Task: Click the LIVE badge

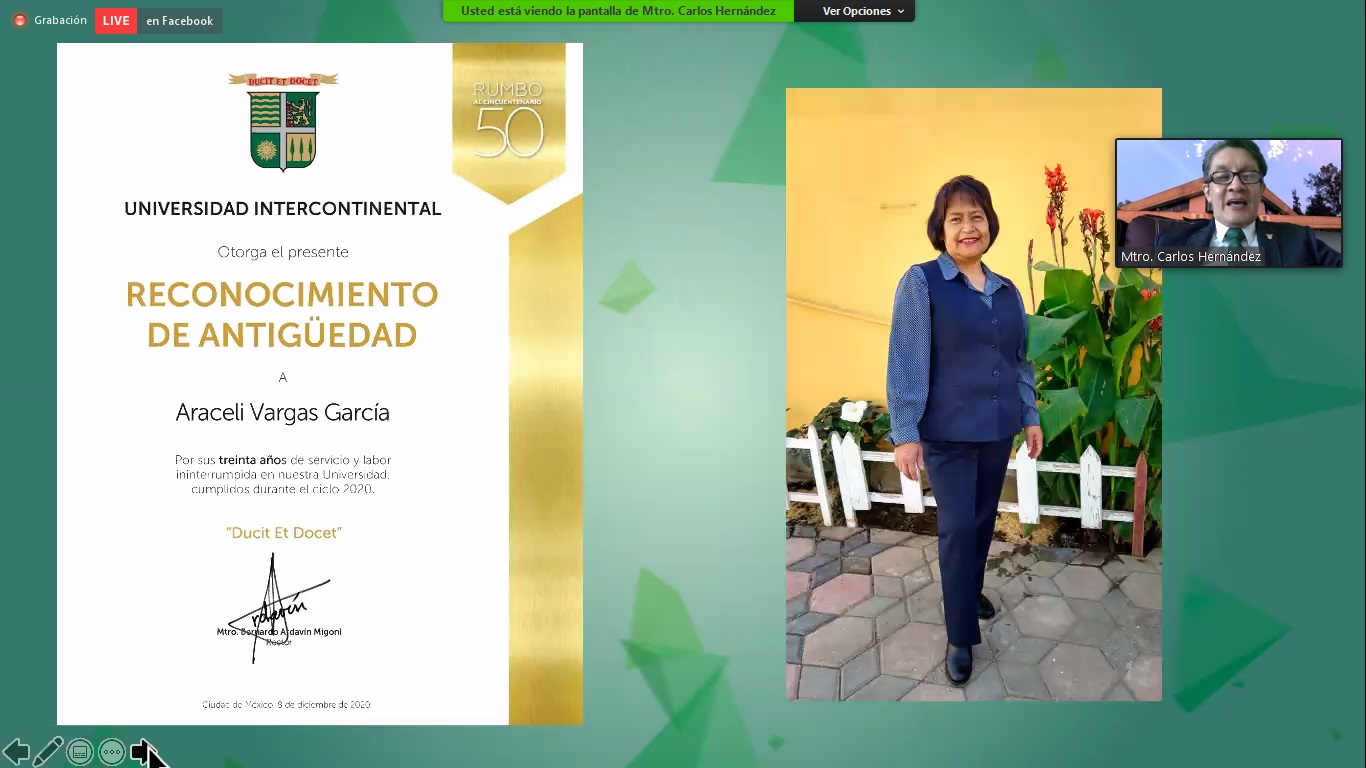Action: pos(116,21)
